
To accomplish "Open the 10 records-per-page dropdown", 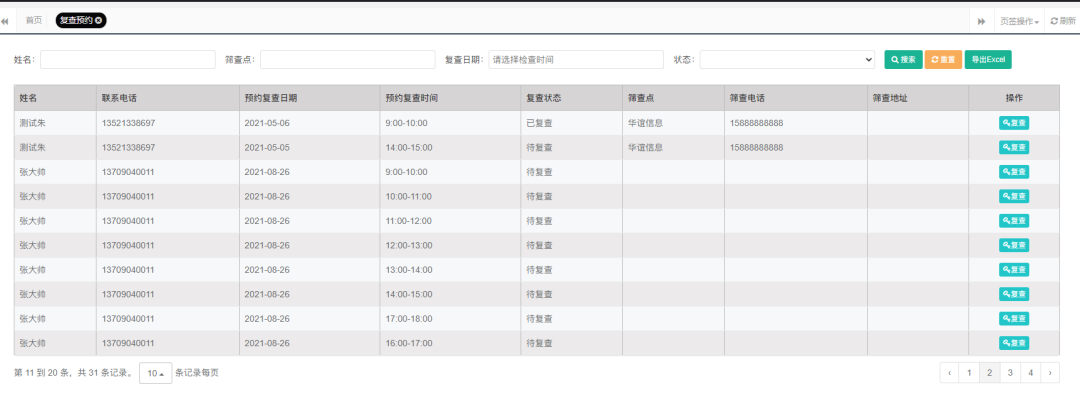I will tap(156, 374).
